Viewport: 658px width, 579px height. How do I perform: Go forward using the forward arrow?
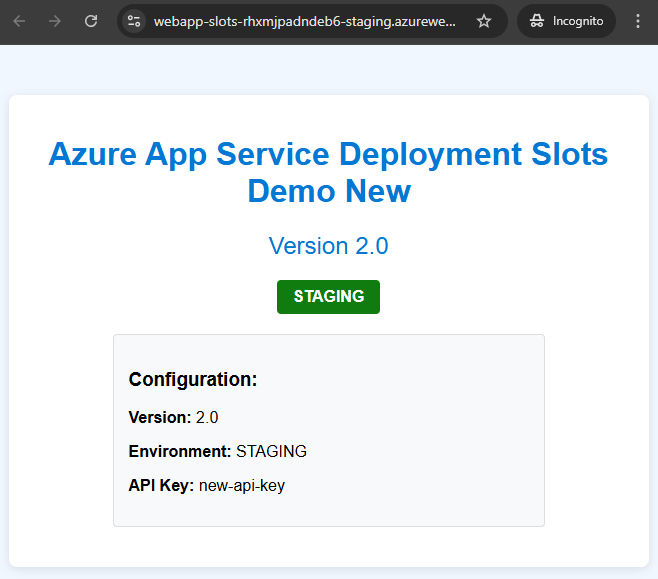pos(55,21)
